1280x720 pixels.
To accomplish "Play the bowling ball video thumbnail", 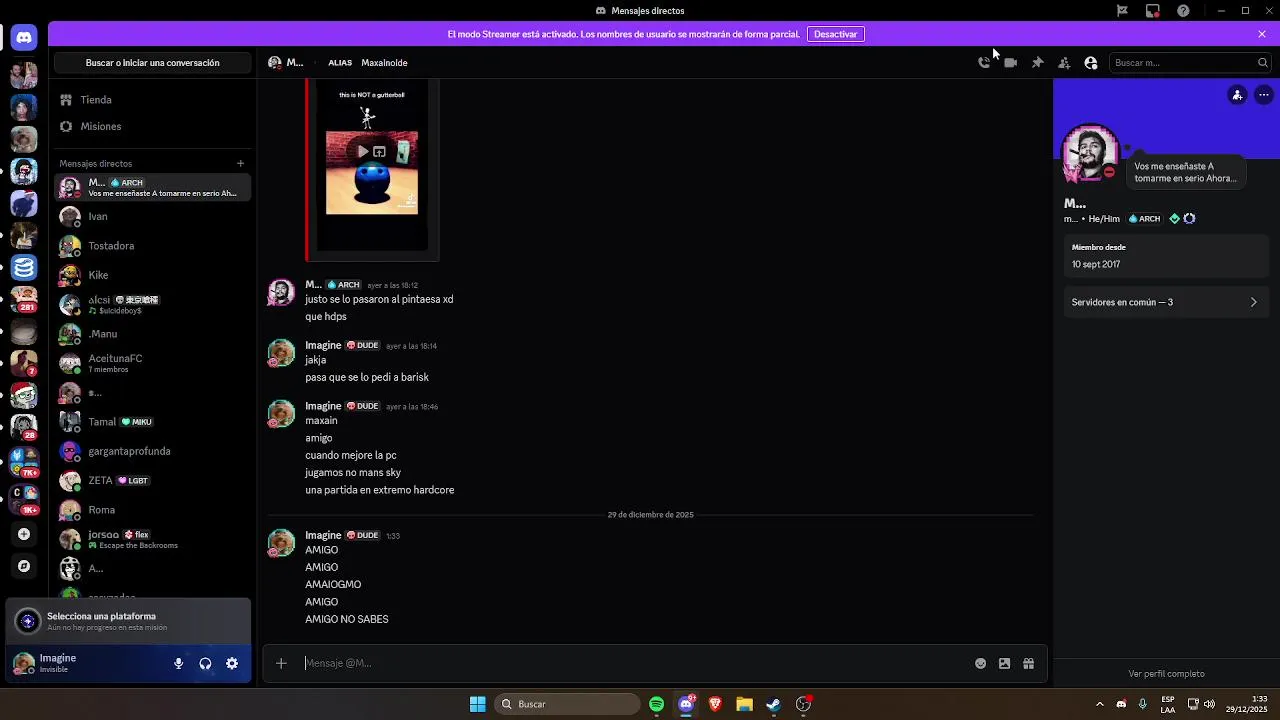I will [x=362, y=152].
